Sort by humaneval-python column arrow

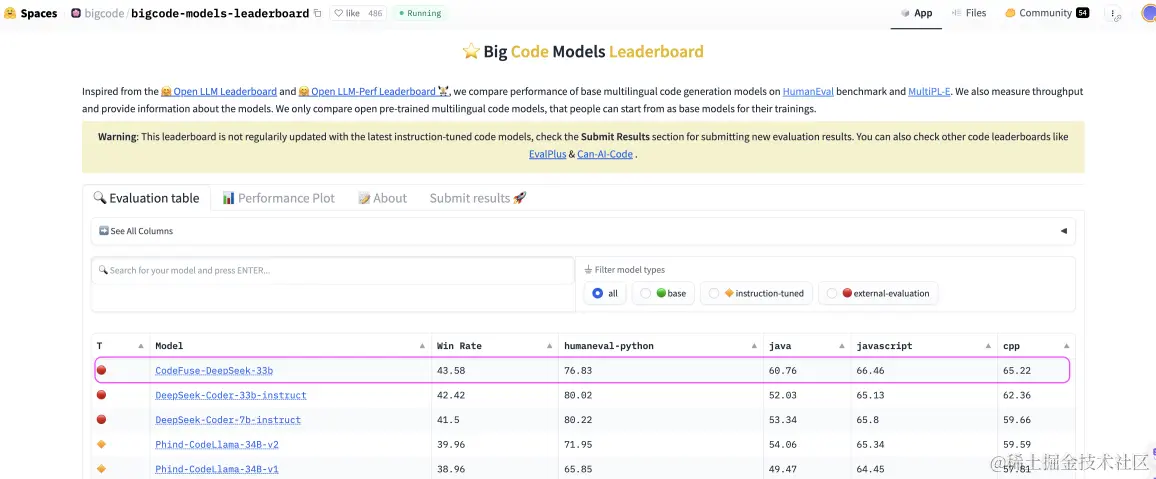[755, 346]
